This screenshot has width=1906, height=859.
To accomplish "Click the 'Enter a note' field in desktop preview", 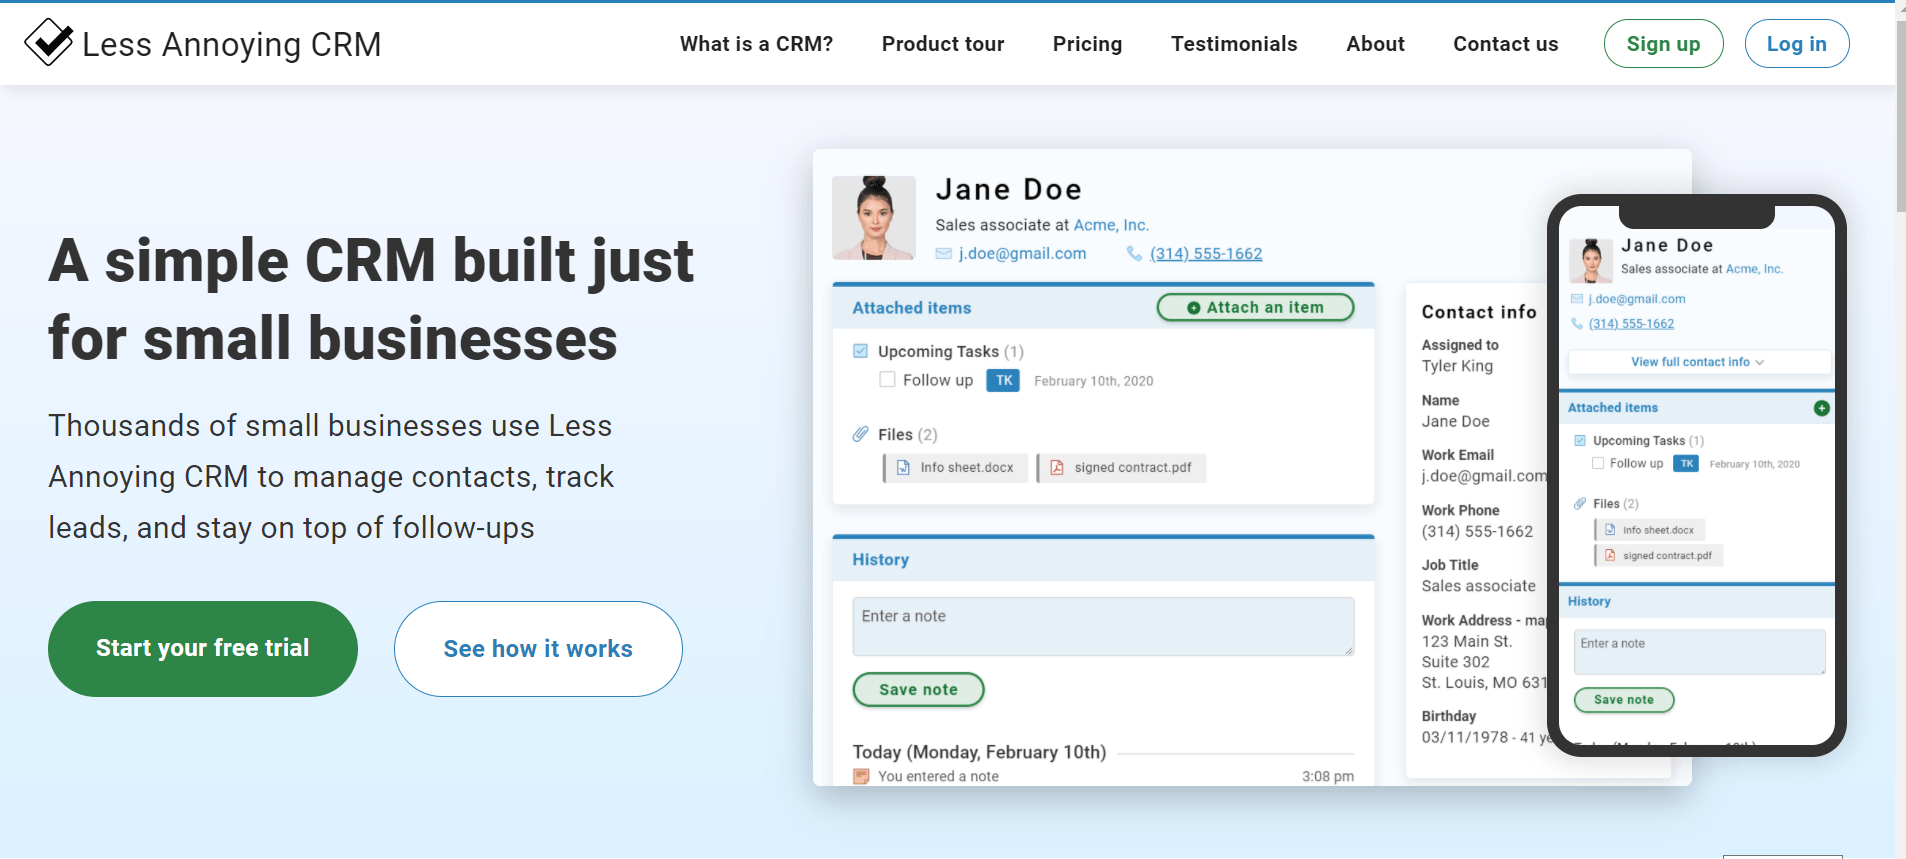I will click(1103, 627).
